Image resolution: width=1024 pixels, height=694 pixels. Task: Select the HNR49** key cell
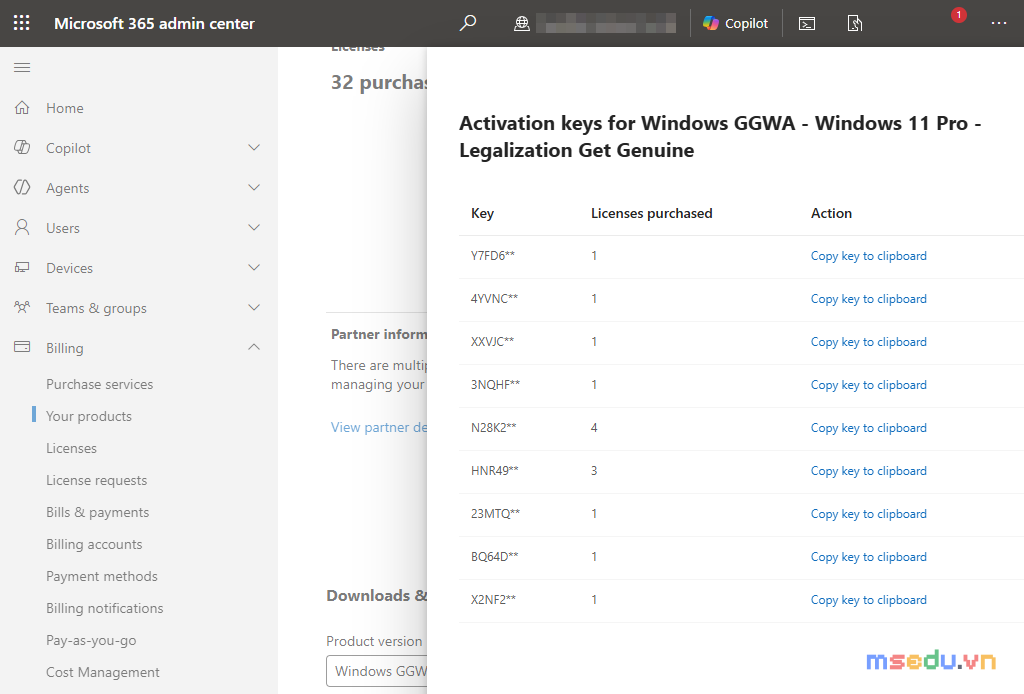tap(494, 471)
